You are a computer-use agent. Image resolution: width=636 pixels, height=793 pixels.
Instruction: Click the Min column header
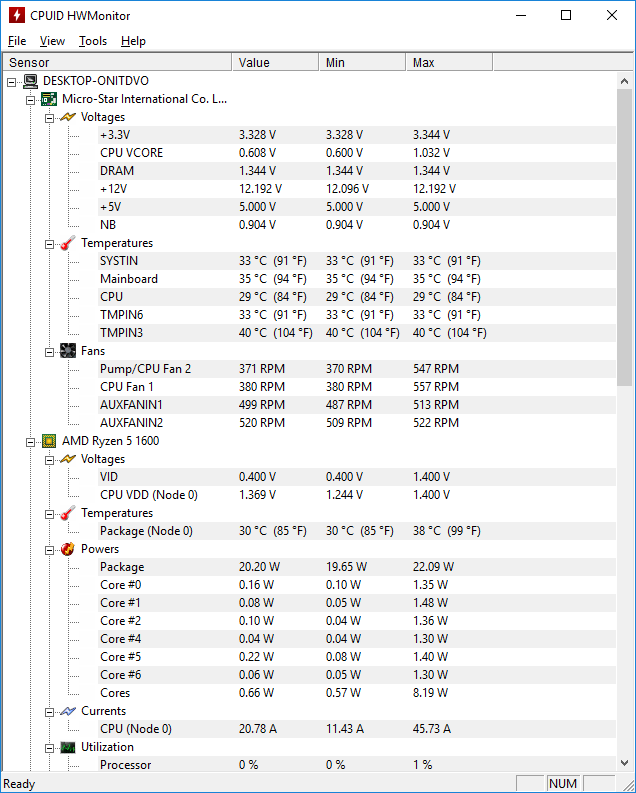[362, 62]
